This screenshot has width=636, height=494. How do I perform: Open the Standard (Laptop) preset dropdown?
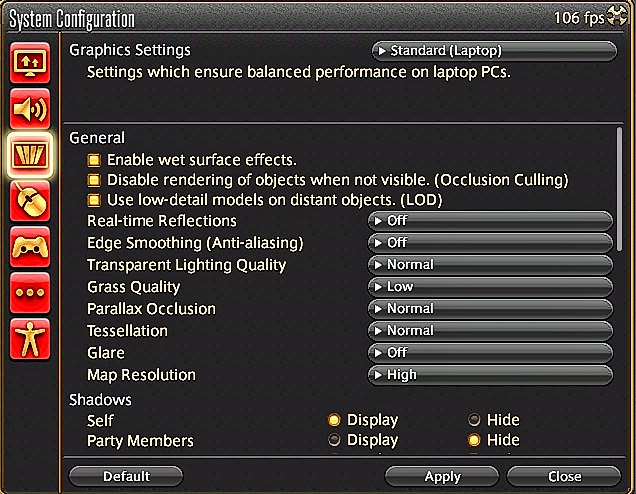click(x=493, y=51)
